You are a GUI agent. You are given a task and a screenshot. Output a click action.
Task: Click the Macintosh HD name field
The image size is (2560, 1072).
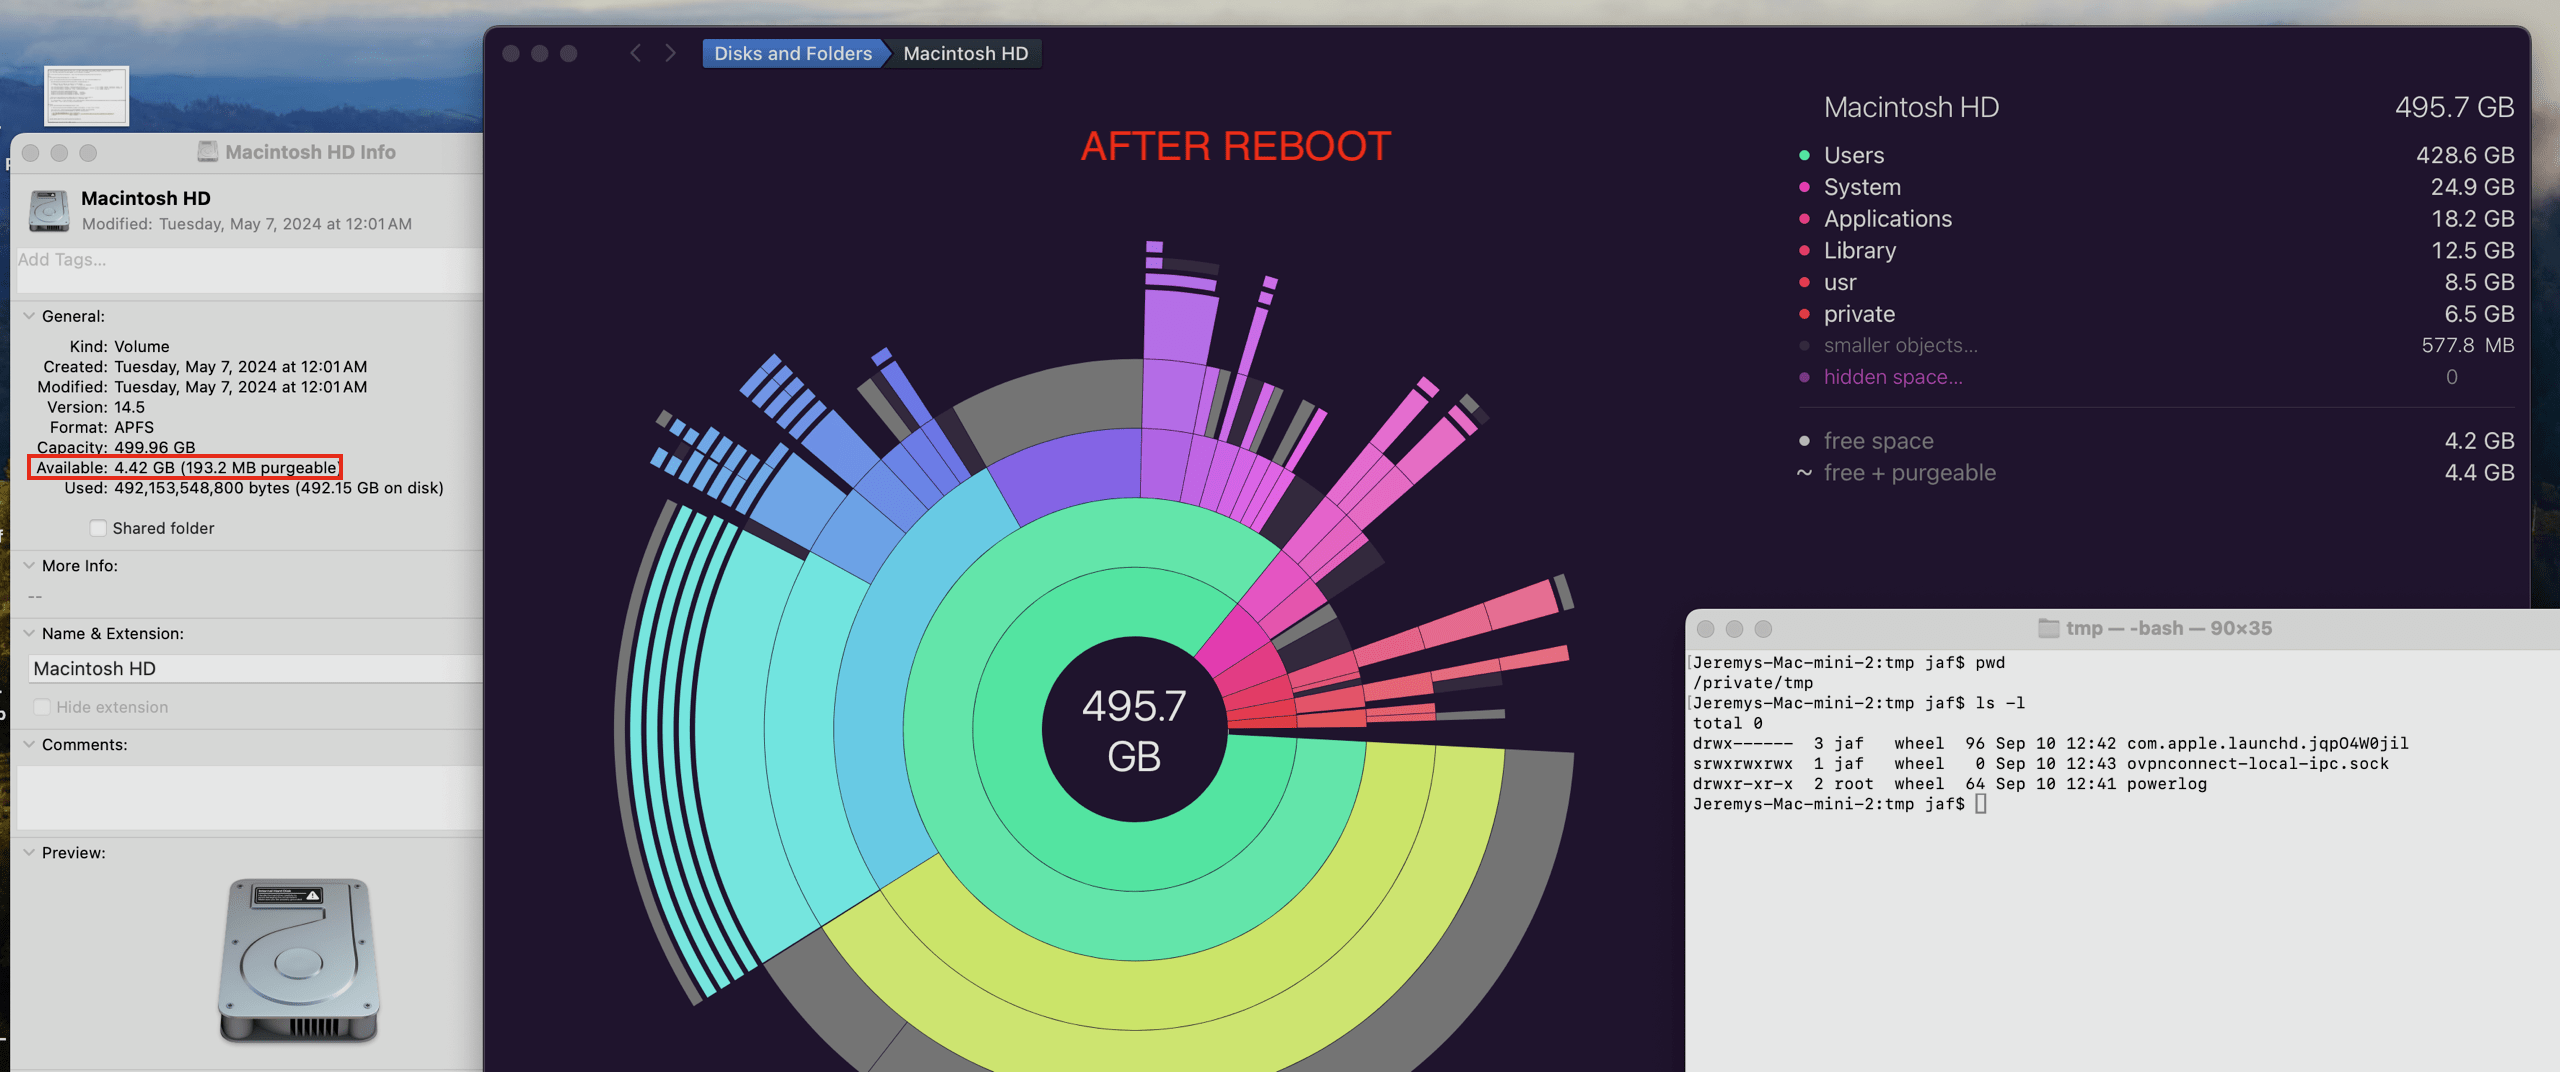click(x=256, y=668)
